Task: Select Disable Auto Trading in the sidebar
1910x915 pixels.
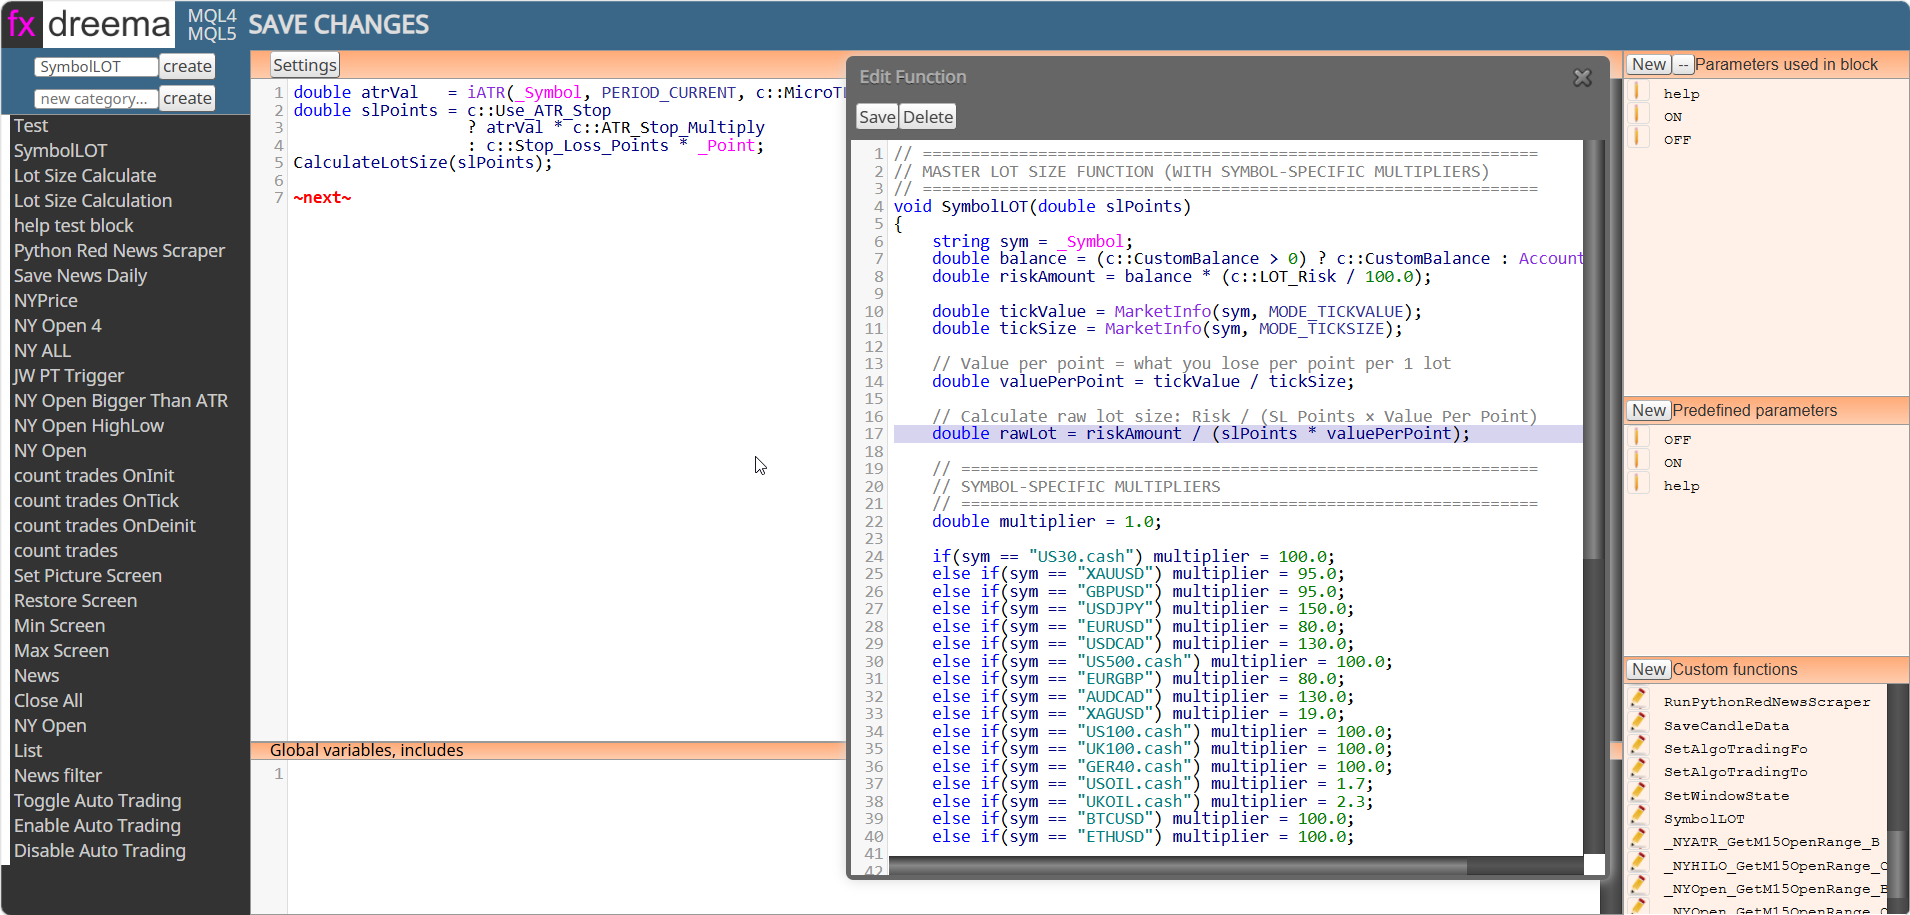Action: tap(100, 851)
